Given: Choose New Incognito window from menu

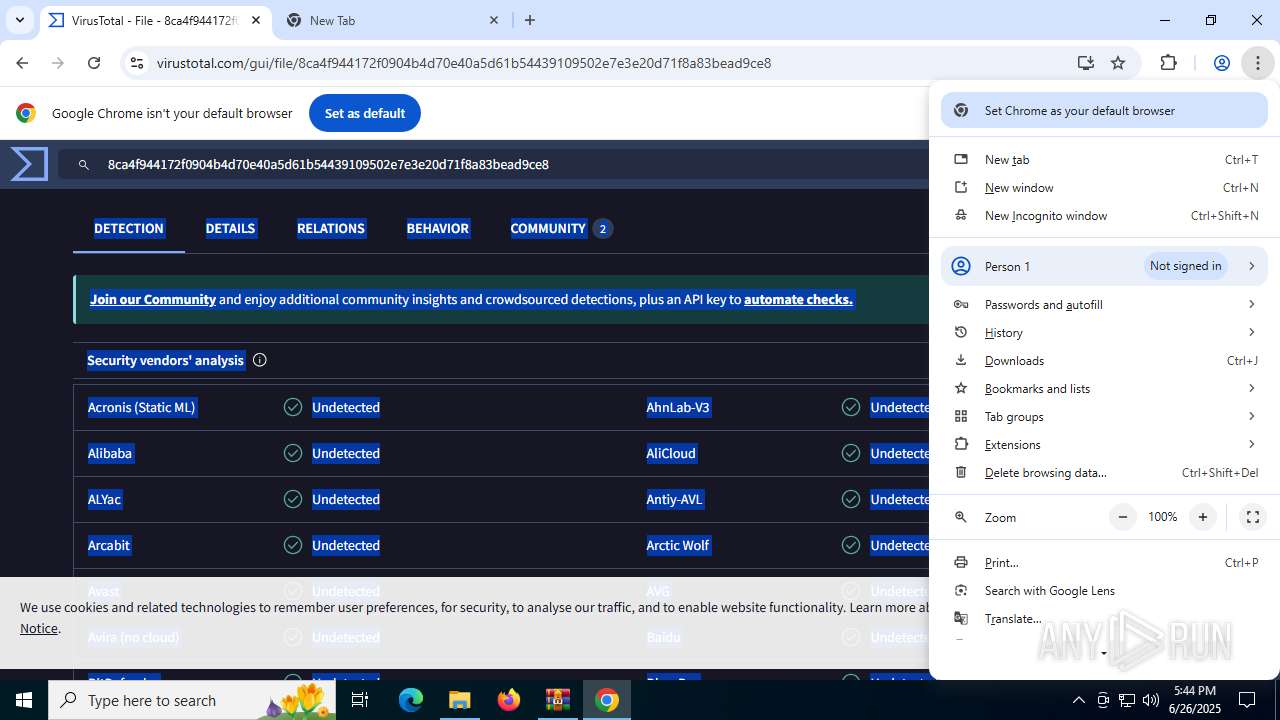Looking at the screenshot, I should pos(1104,216).
